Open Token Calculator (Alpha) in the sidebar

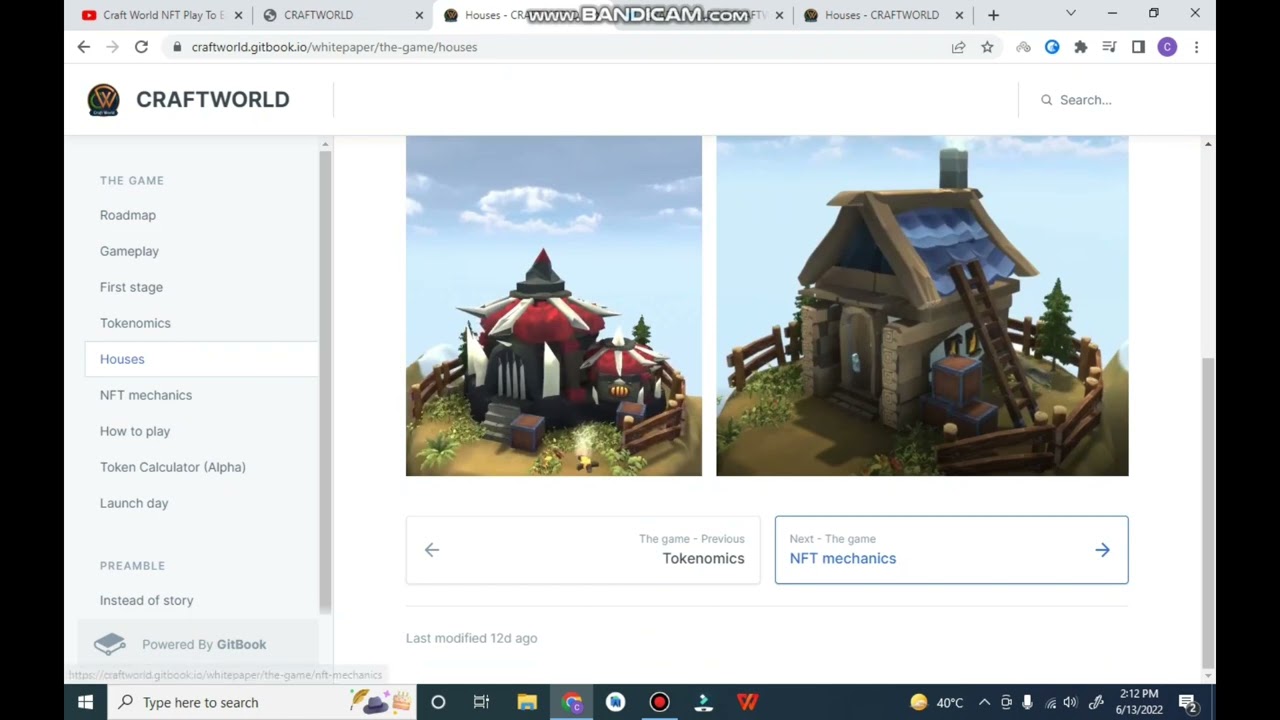click(173, 467)
